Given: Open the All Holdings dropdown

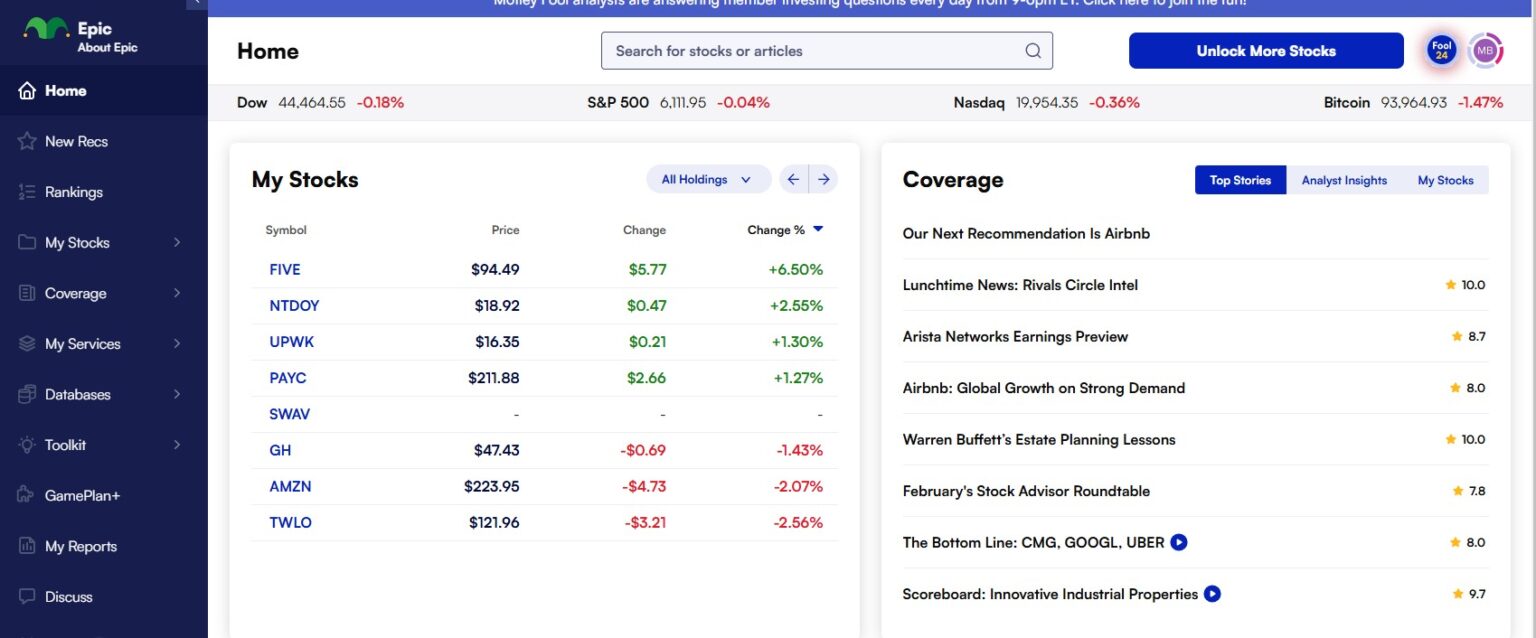Looking at the screenshot, I should point(708,179).
